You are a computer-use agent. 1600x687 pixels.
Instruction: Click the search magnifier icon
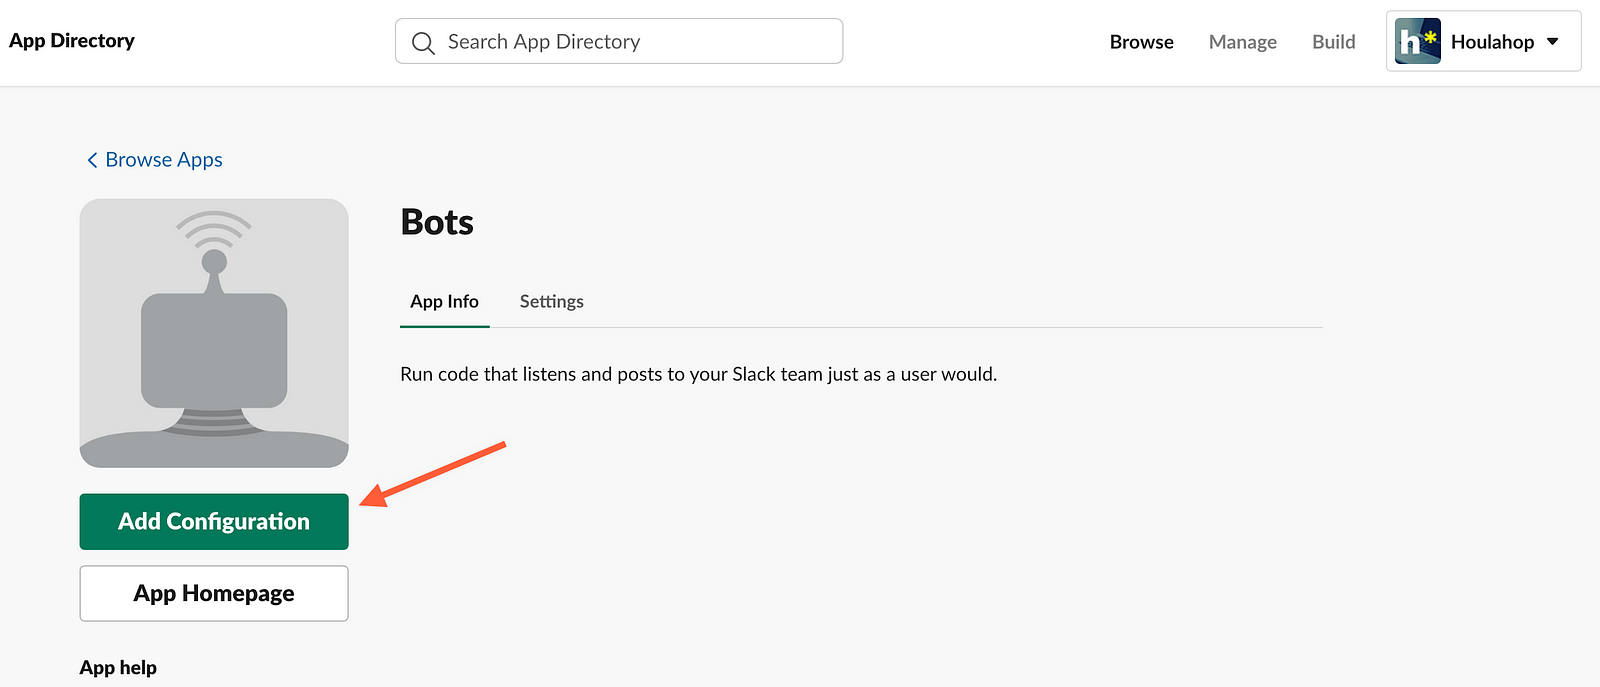[423, 43]
